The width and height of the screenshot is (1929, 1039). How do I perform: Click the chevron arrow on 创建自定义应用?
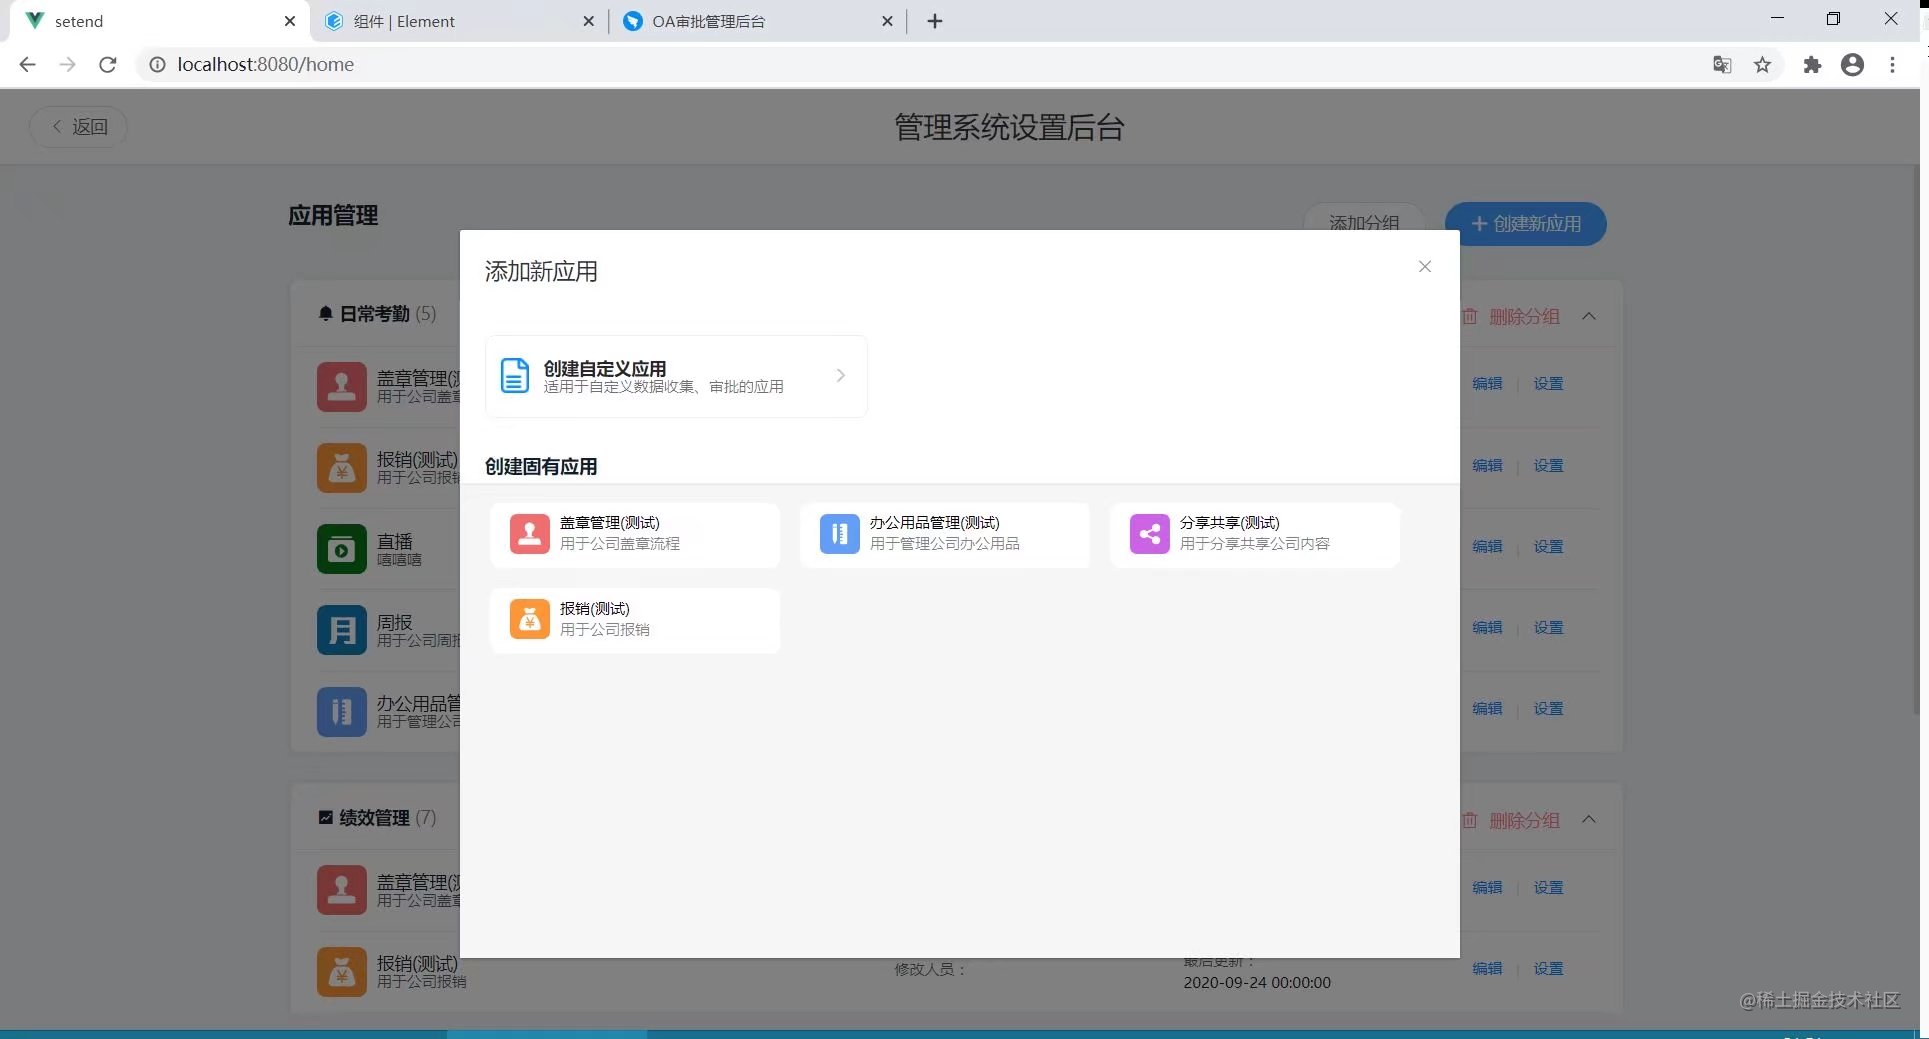841,376
